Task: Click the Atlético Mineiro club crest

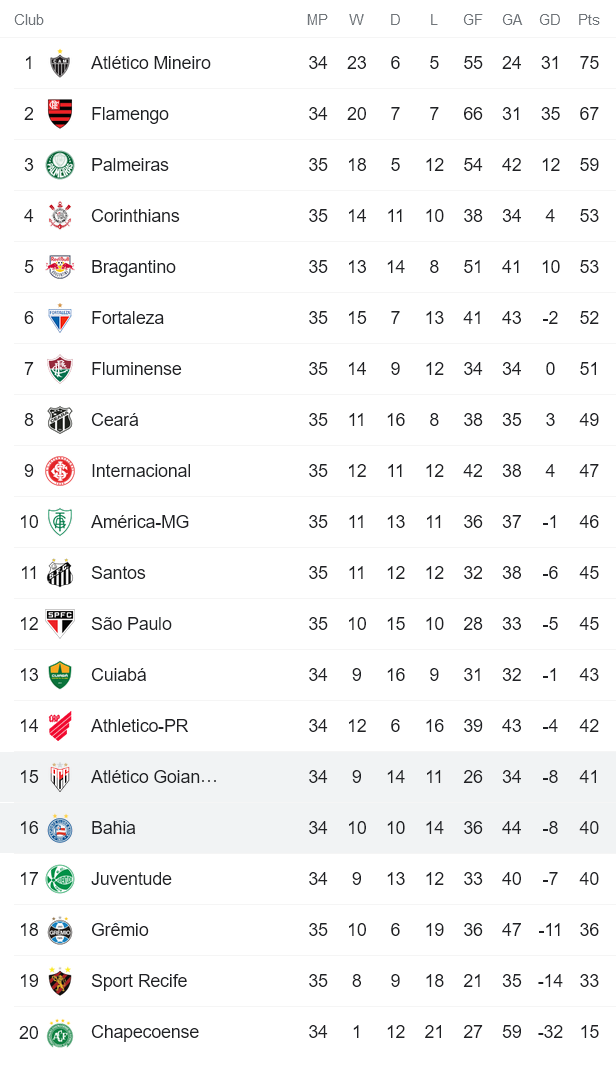Action: pos(62,62)
